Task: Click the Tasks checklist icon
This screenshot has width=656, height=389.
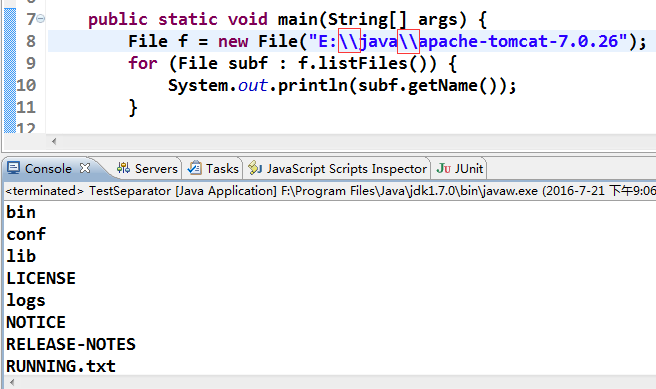Action: [195, 168]
